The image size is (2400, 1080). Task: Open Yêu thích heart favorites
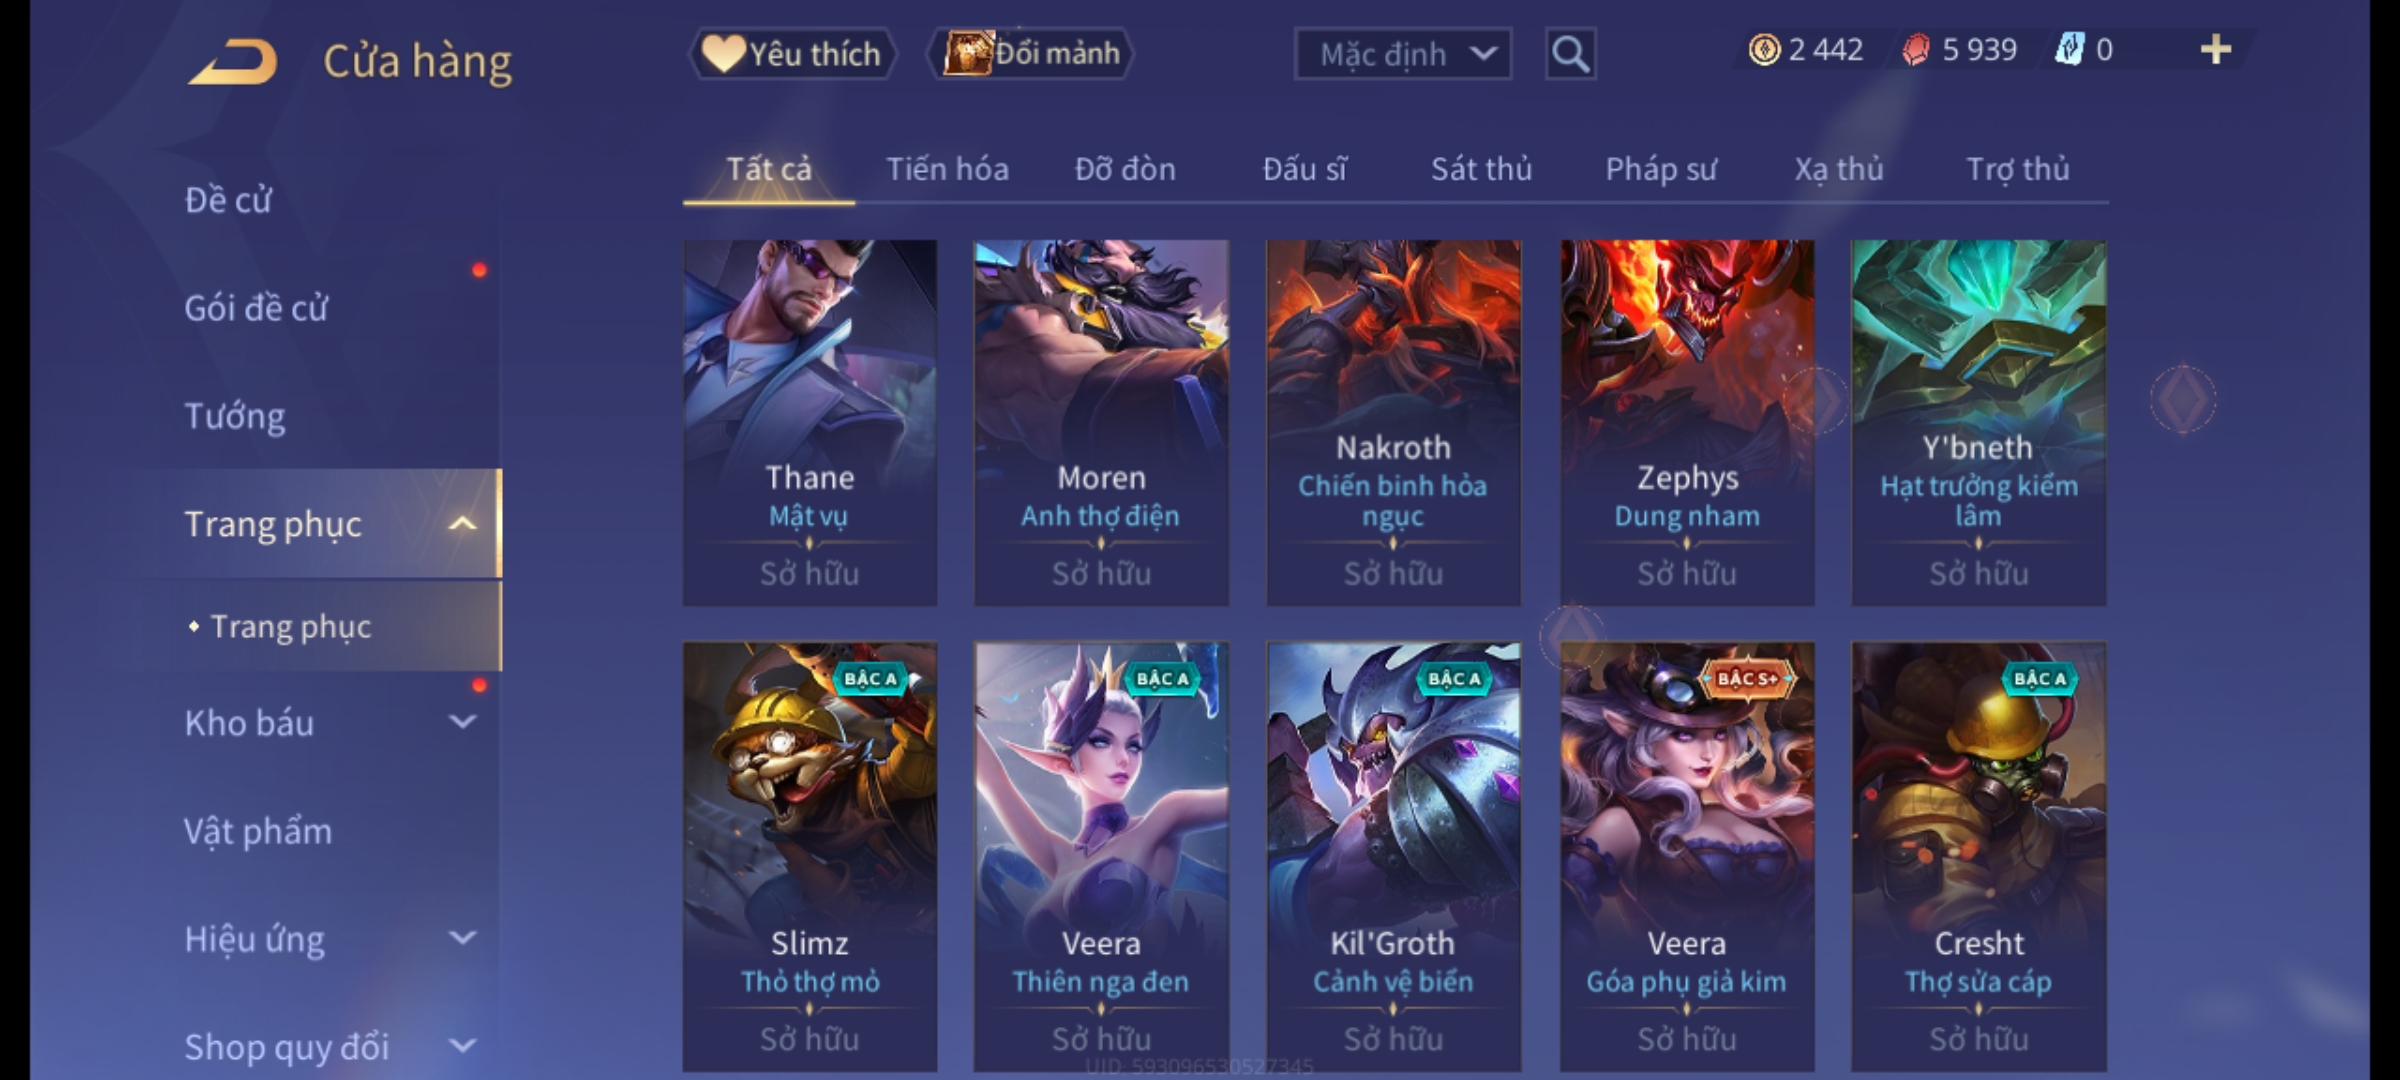(x=792, y=54)
